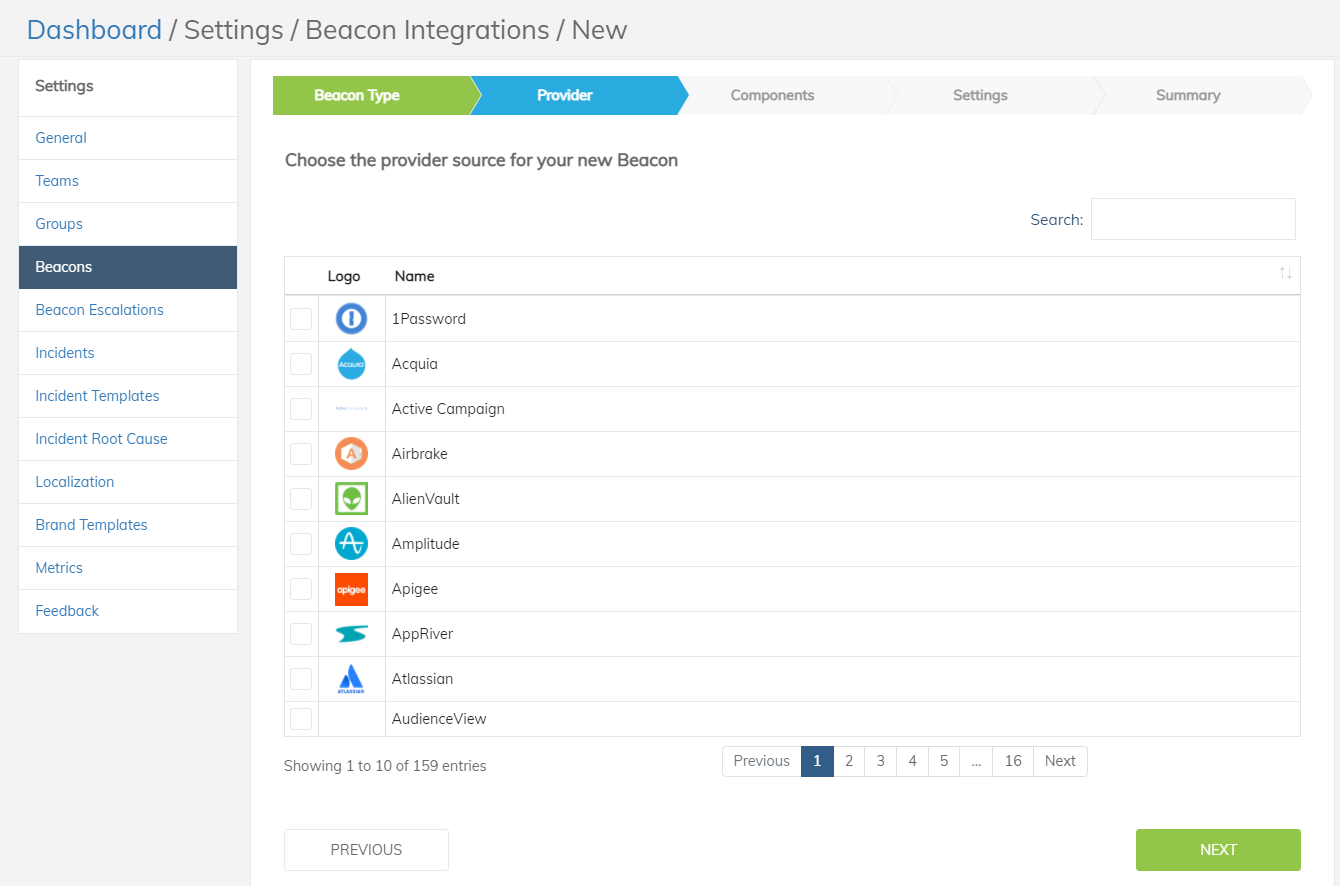Screen dimensions: 1340x886
Task: Open Feedback settings page
Action: (x=128, y=611)
